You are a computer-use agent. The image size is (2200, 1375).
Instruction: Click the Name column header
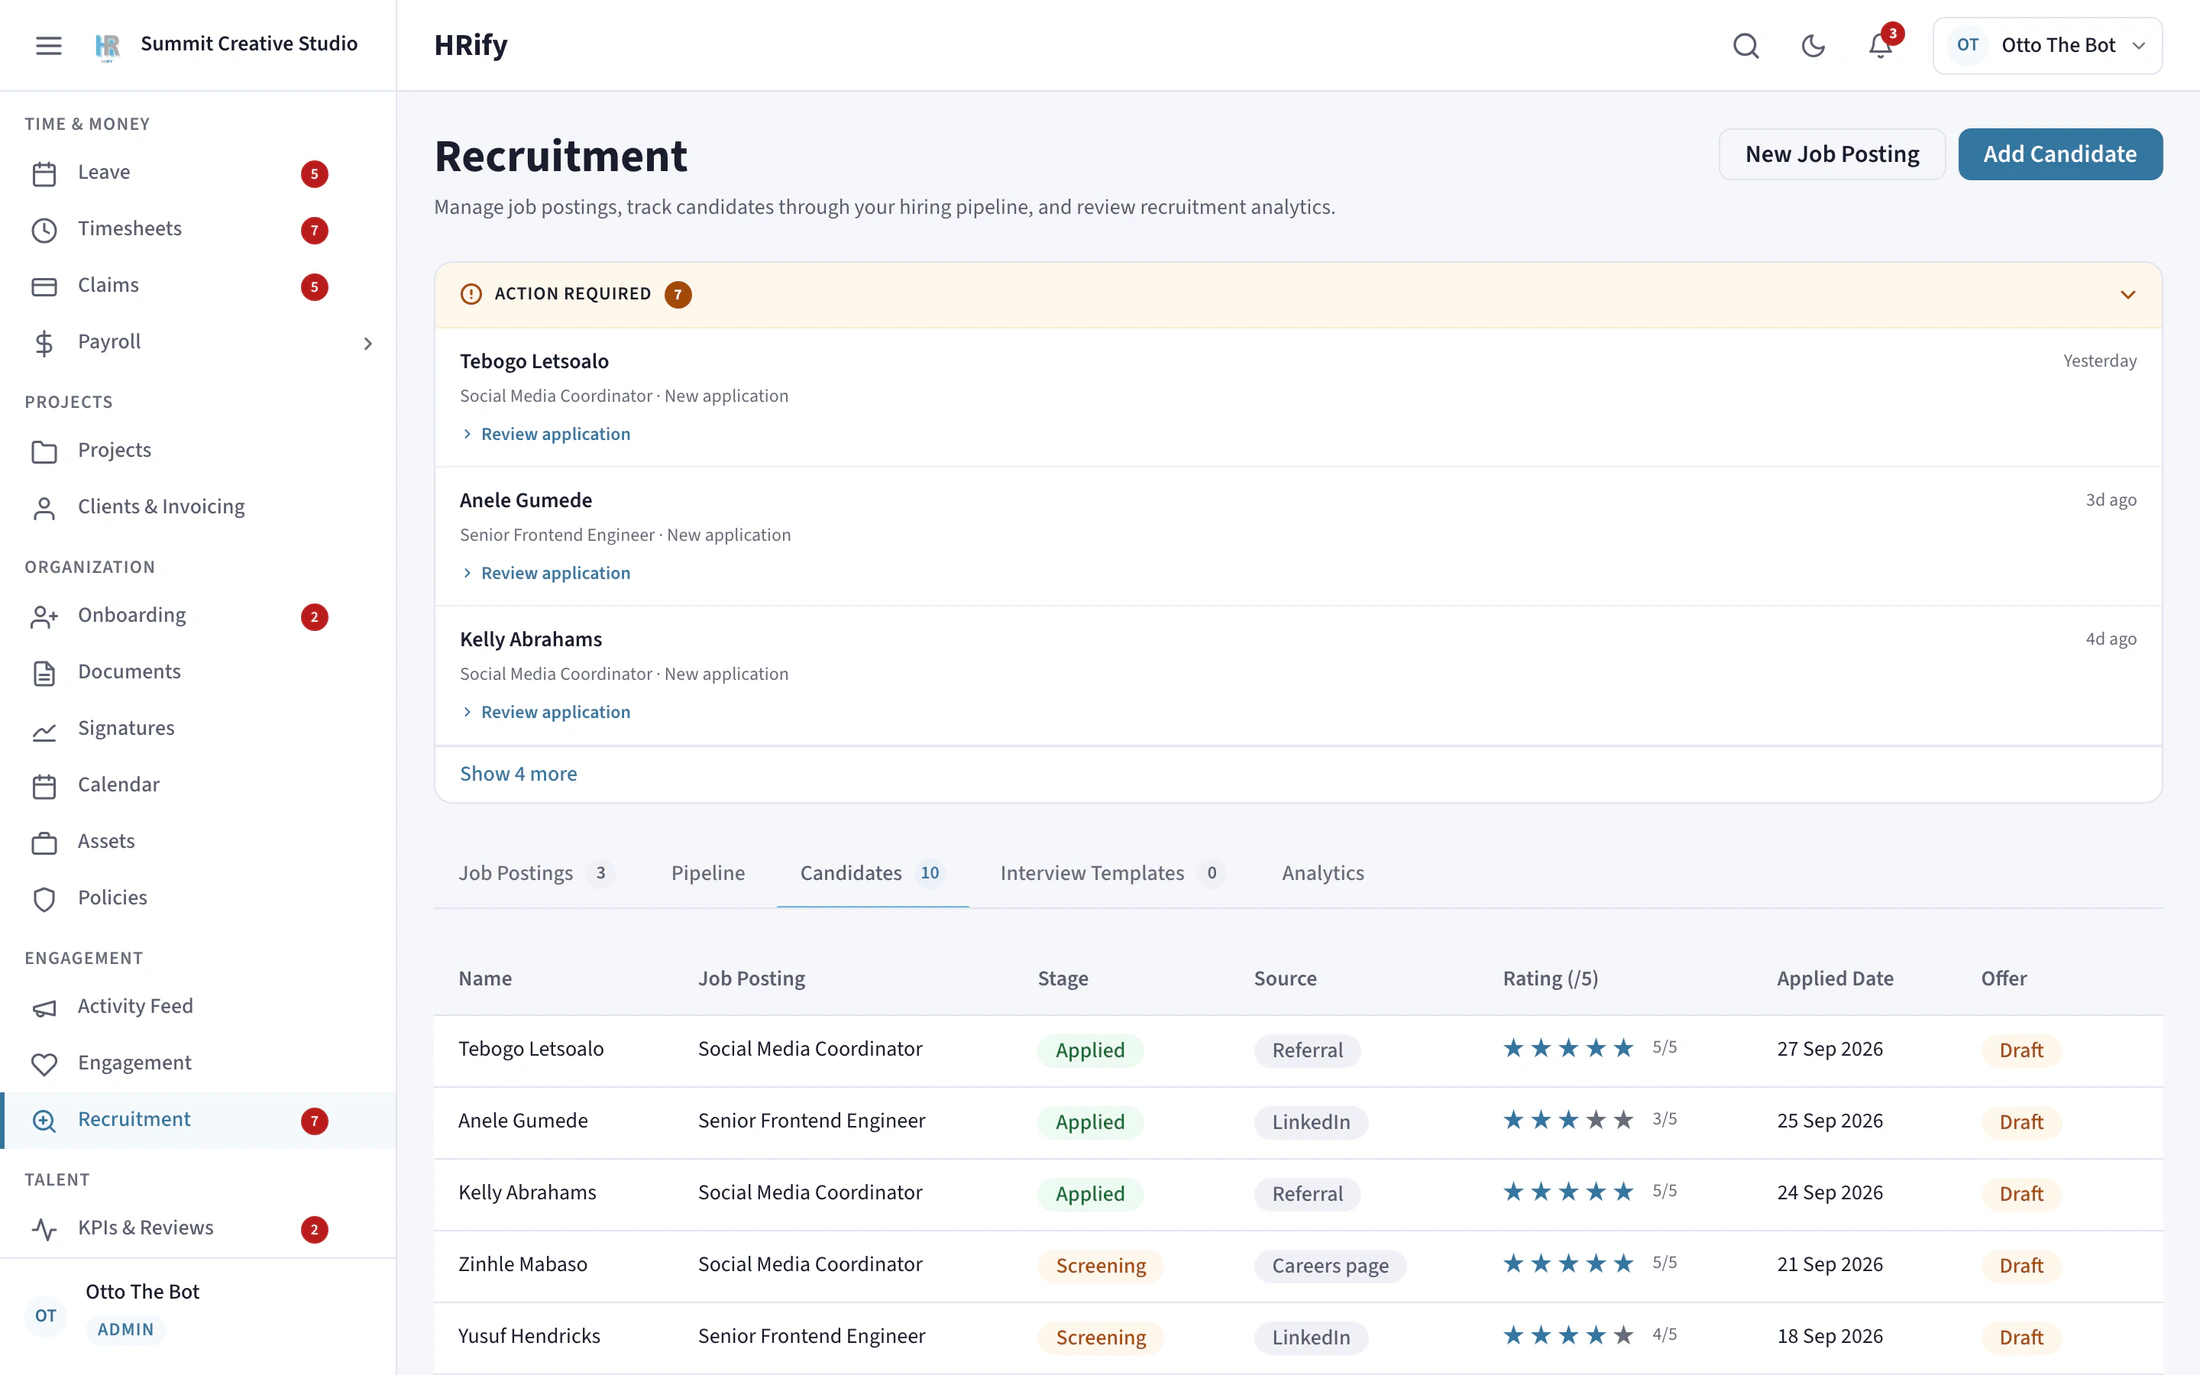pyautogui.click(x=485, y=978)
